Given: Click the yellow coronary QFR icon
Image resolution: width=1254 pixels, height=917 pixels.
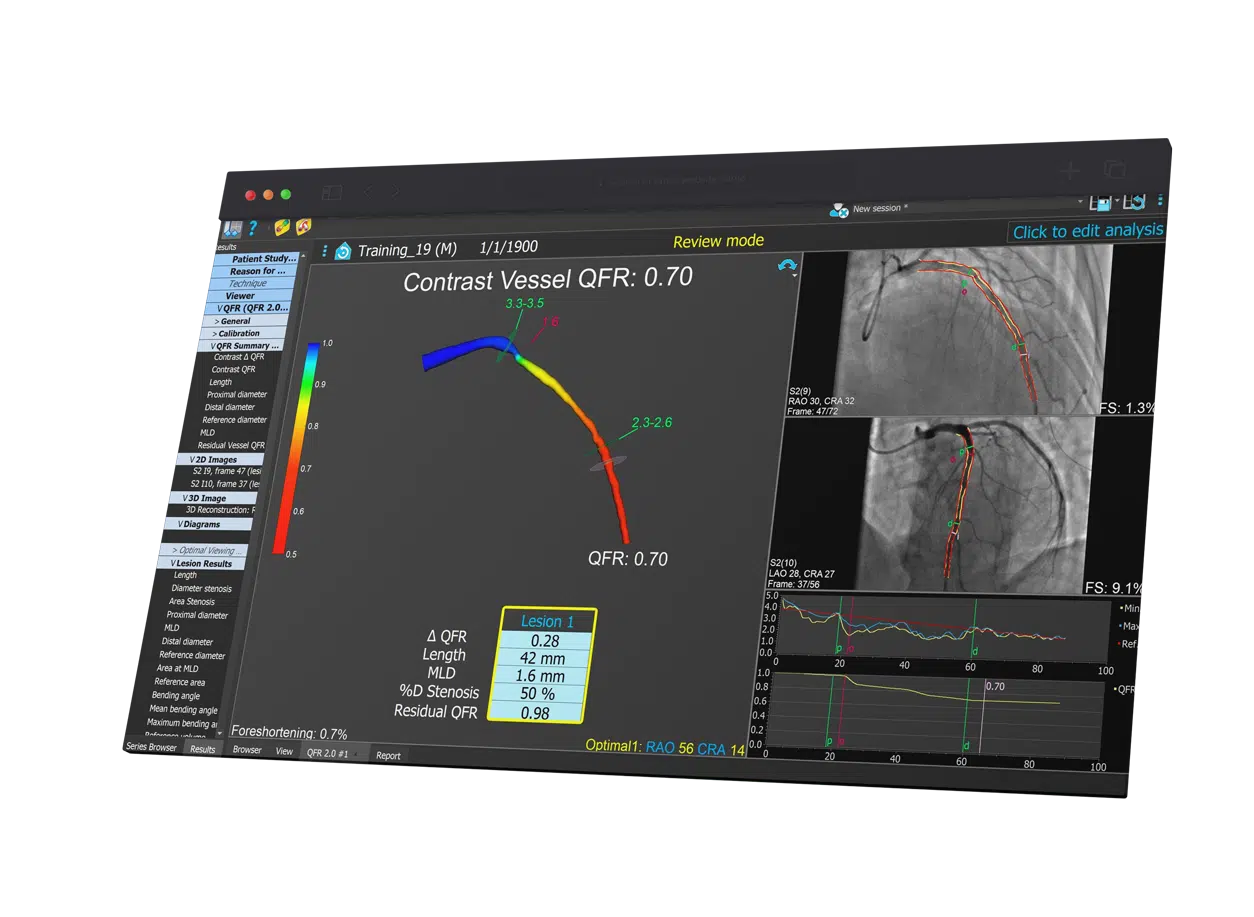Looking at the screenshot, I should [303, 227].
